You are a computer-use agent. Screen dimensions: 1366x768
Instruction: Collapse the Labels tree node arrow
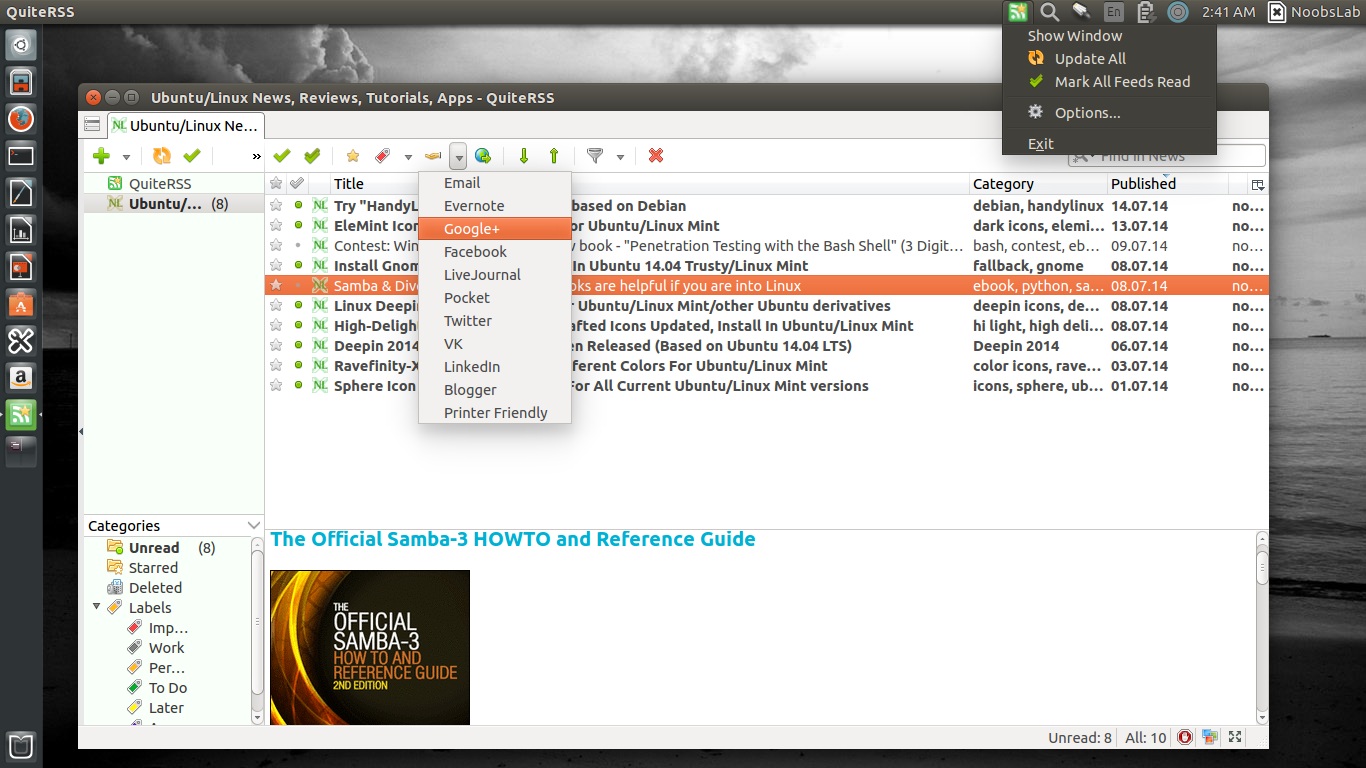[x=97, y=607]
